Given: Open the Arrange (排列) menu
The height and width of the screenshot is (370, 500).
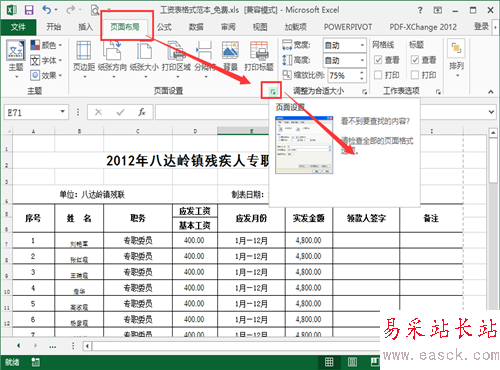Looking at the screenshot, I should (456, 59).
